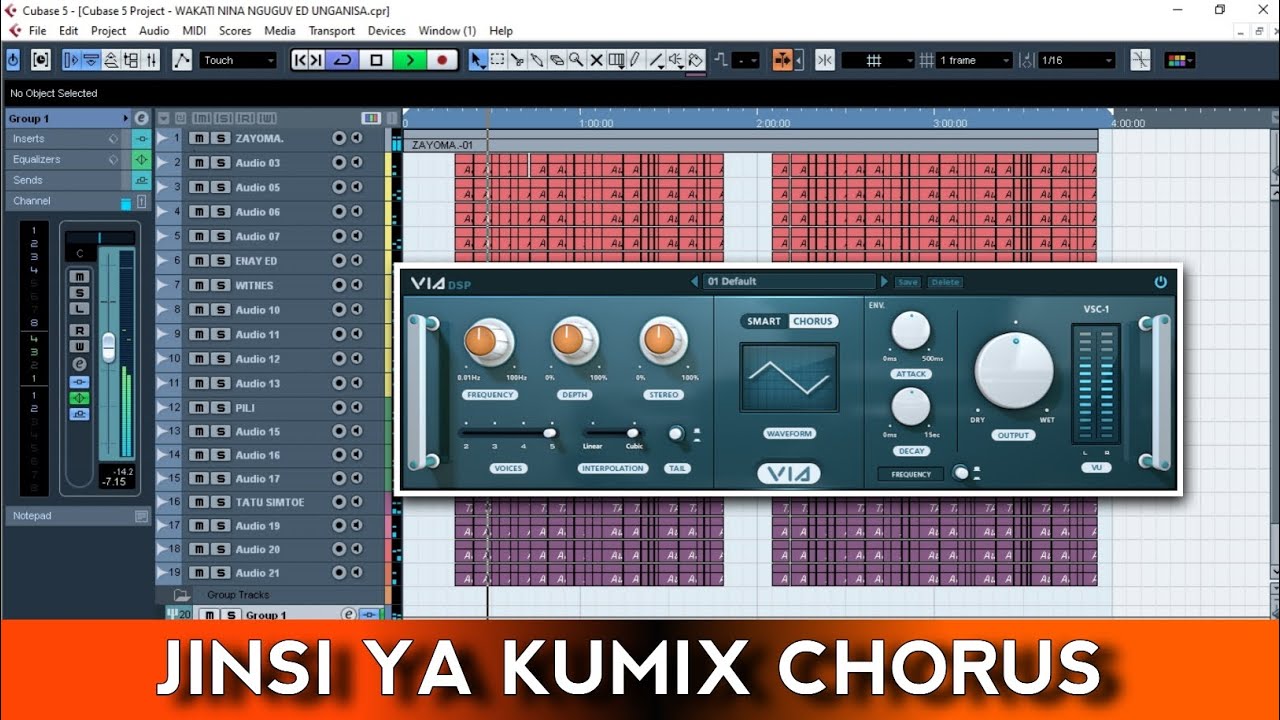
Task: Mute the TATU SIMTOE track
Action: [x=200, y=502]
